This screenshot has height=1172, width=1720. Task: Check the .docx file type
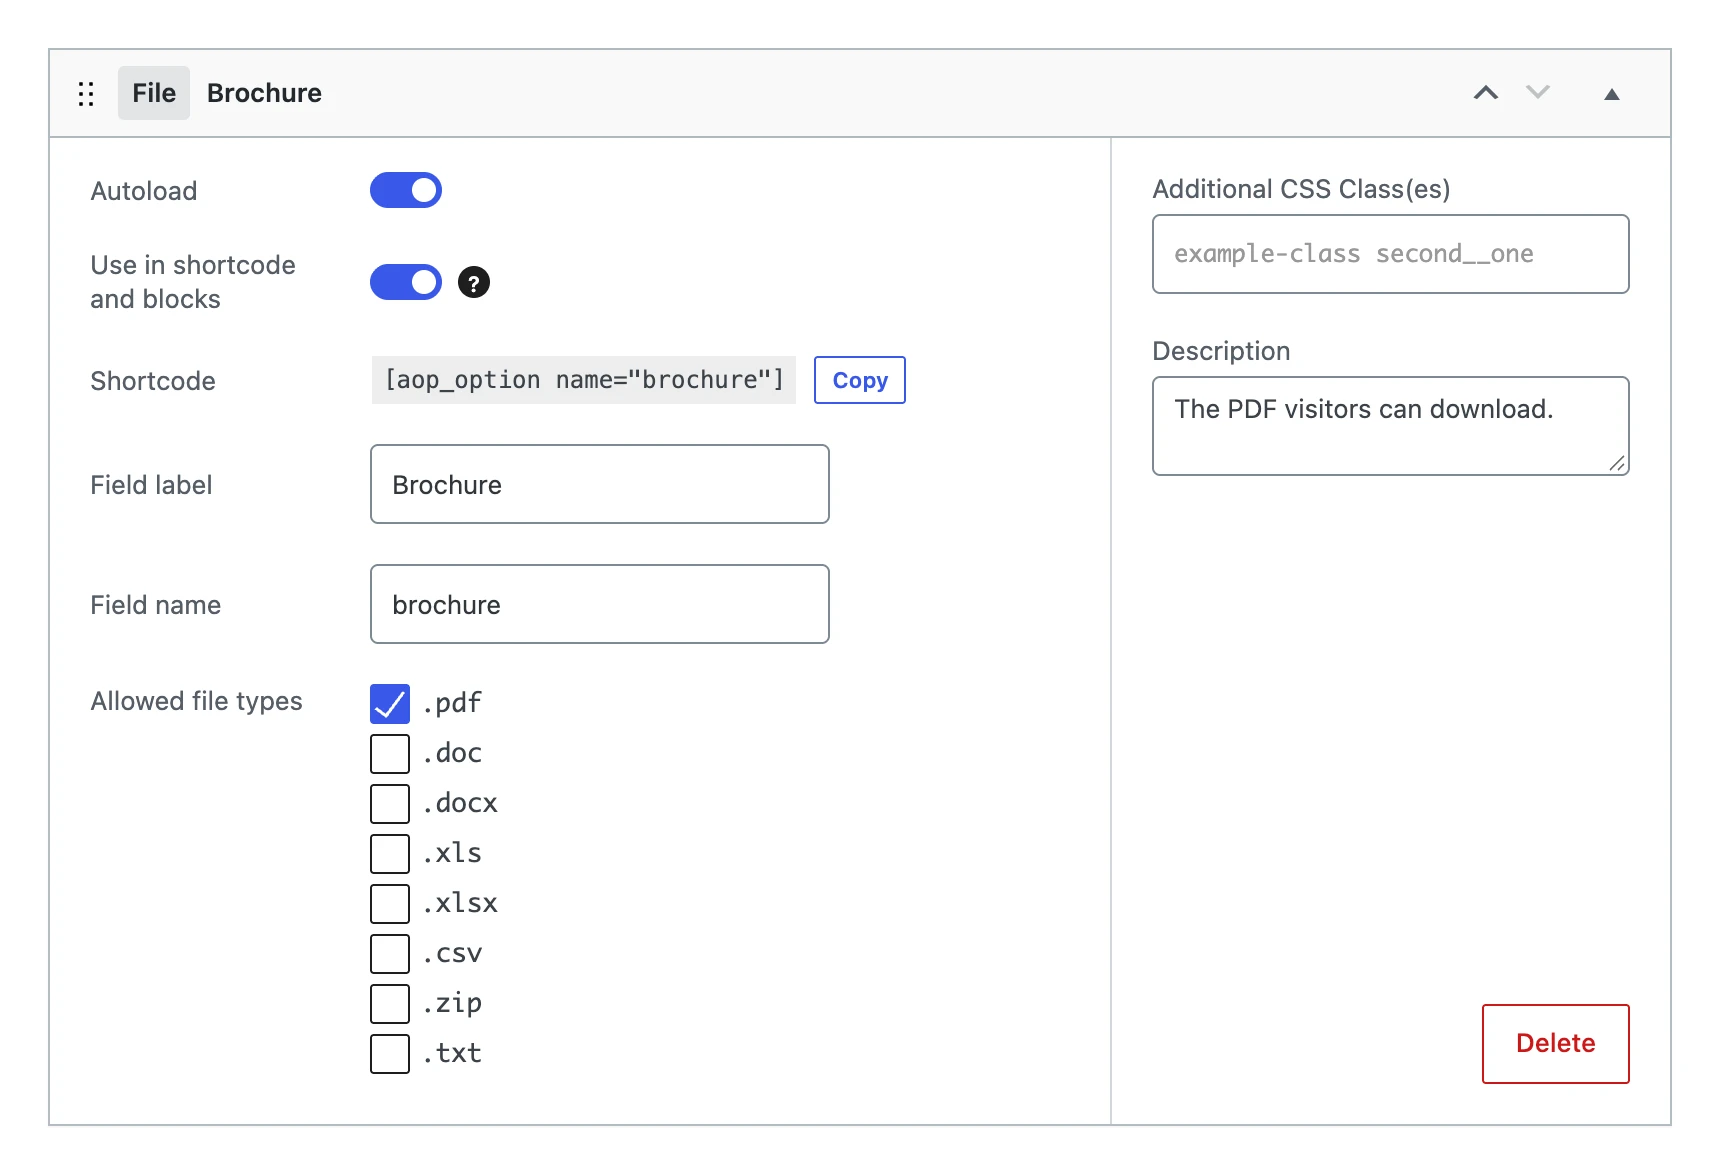click(390, 804)
